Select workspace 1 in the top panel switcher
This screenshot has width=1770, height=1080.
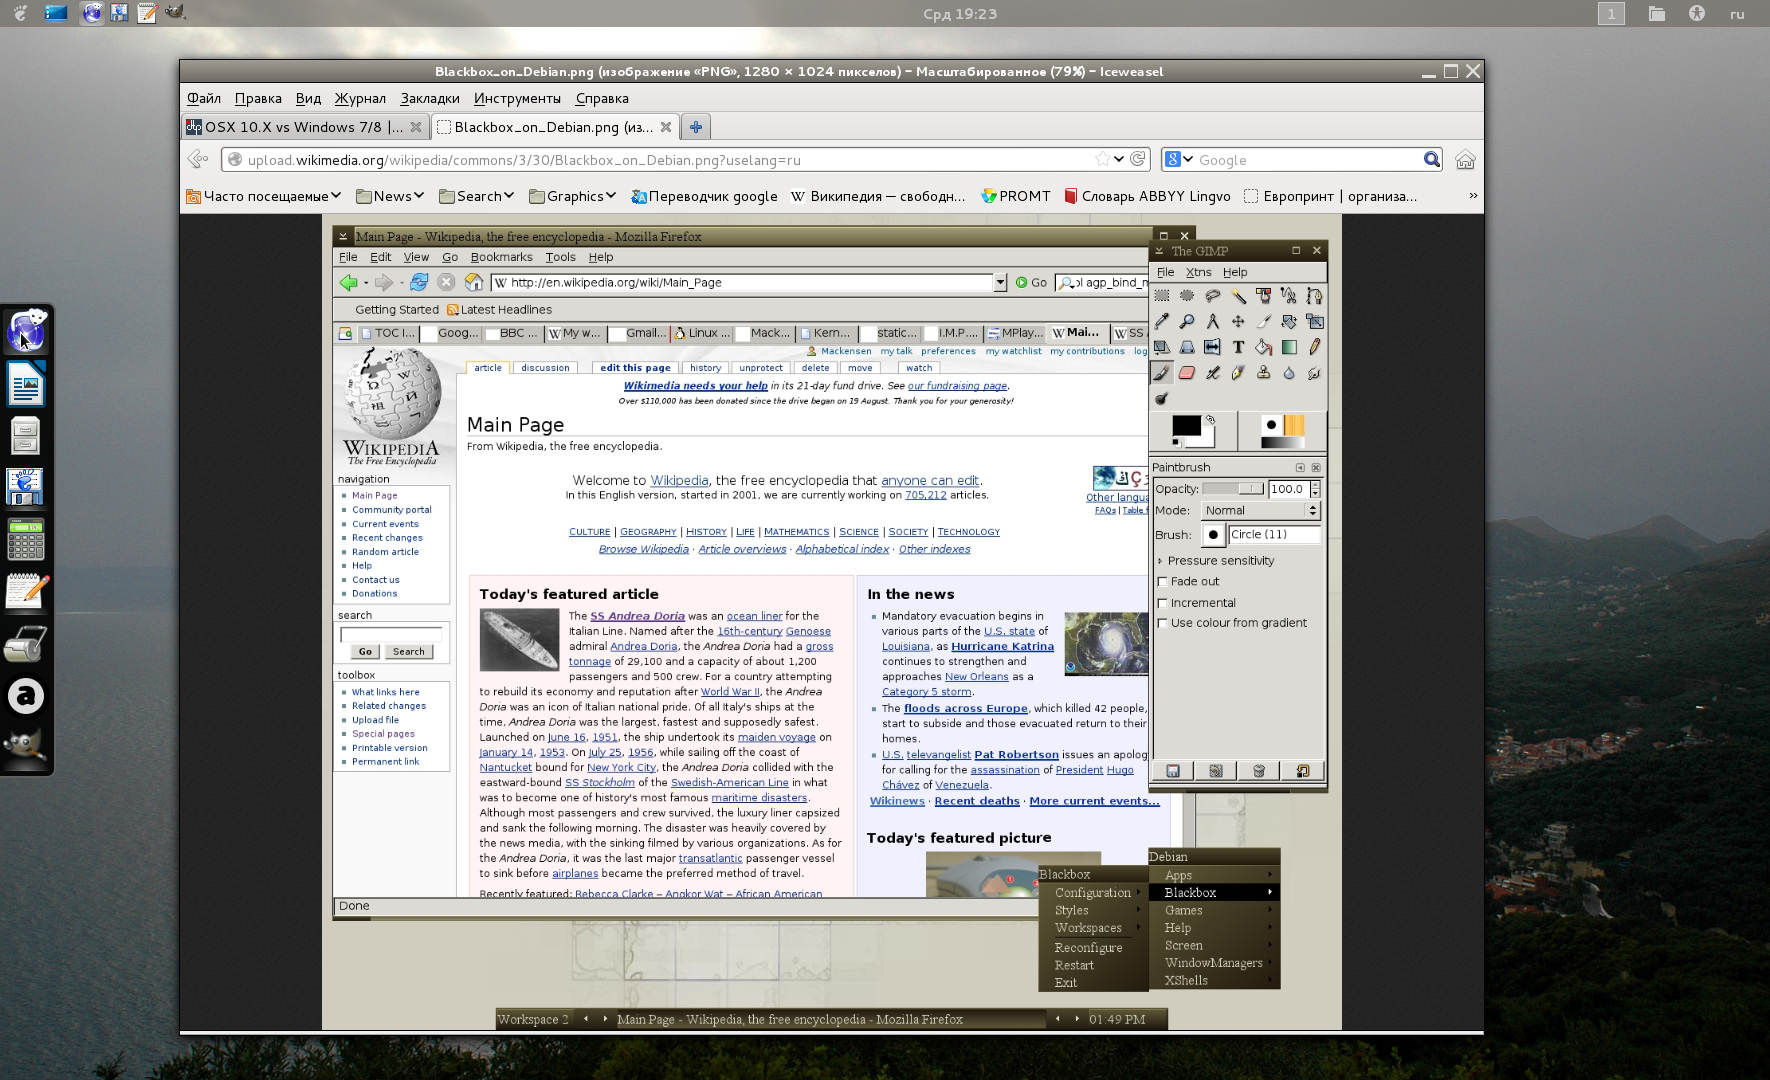[1611, 14]
